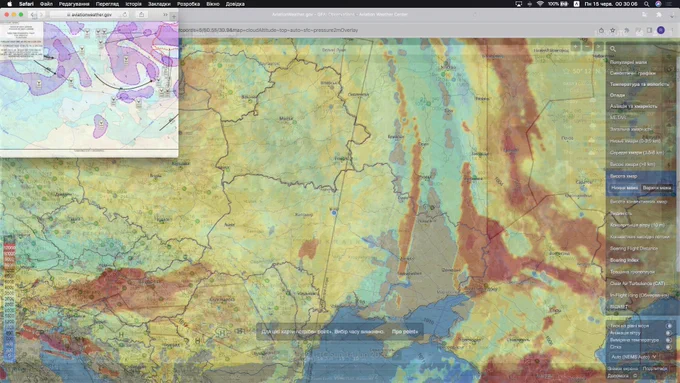Toggle Сітка switch
Viewport: 680px width, 383px height.
[x=669, y=347]
